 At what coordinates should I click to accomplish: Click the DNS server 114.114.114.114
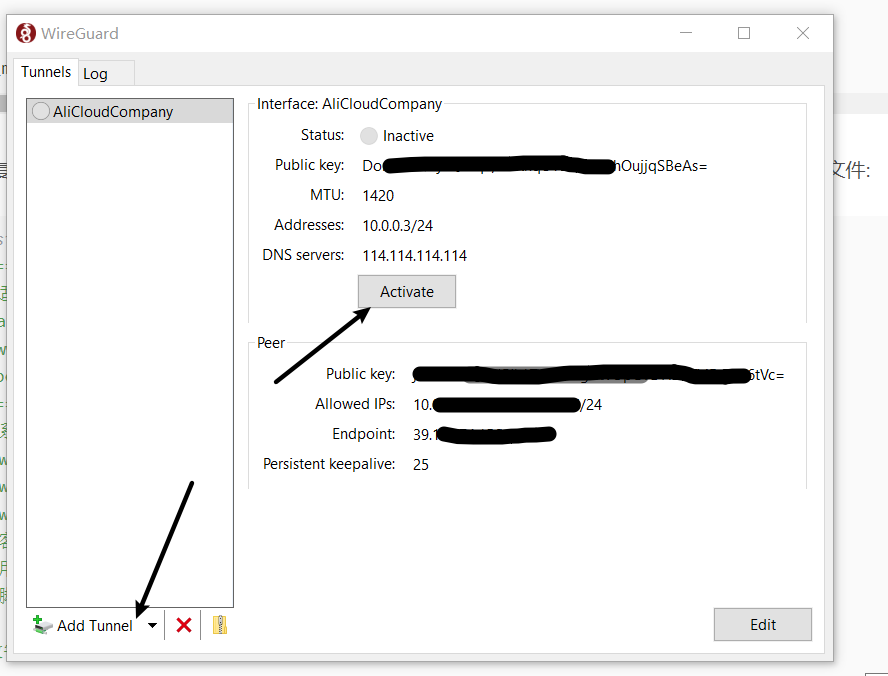(x=415, y=256)
